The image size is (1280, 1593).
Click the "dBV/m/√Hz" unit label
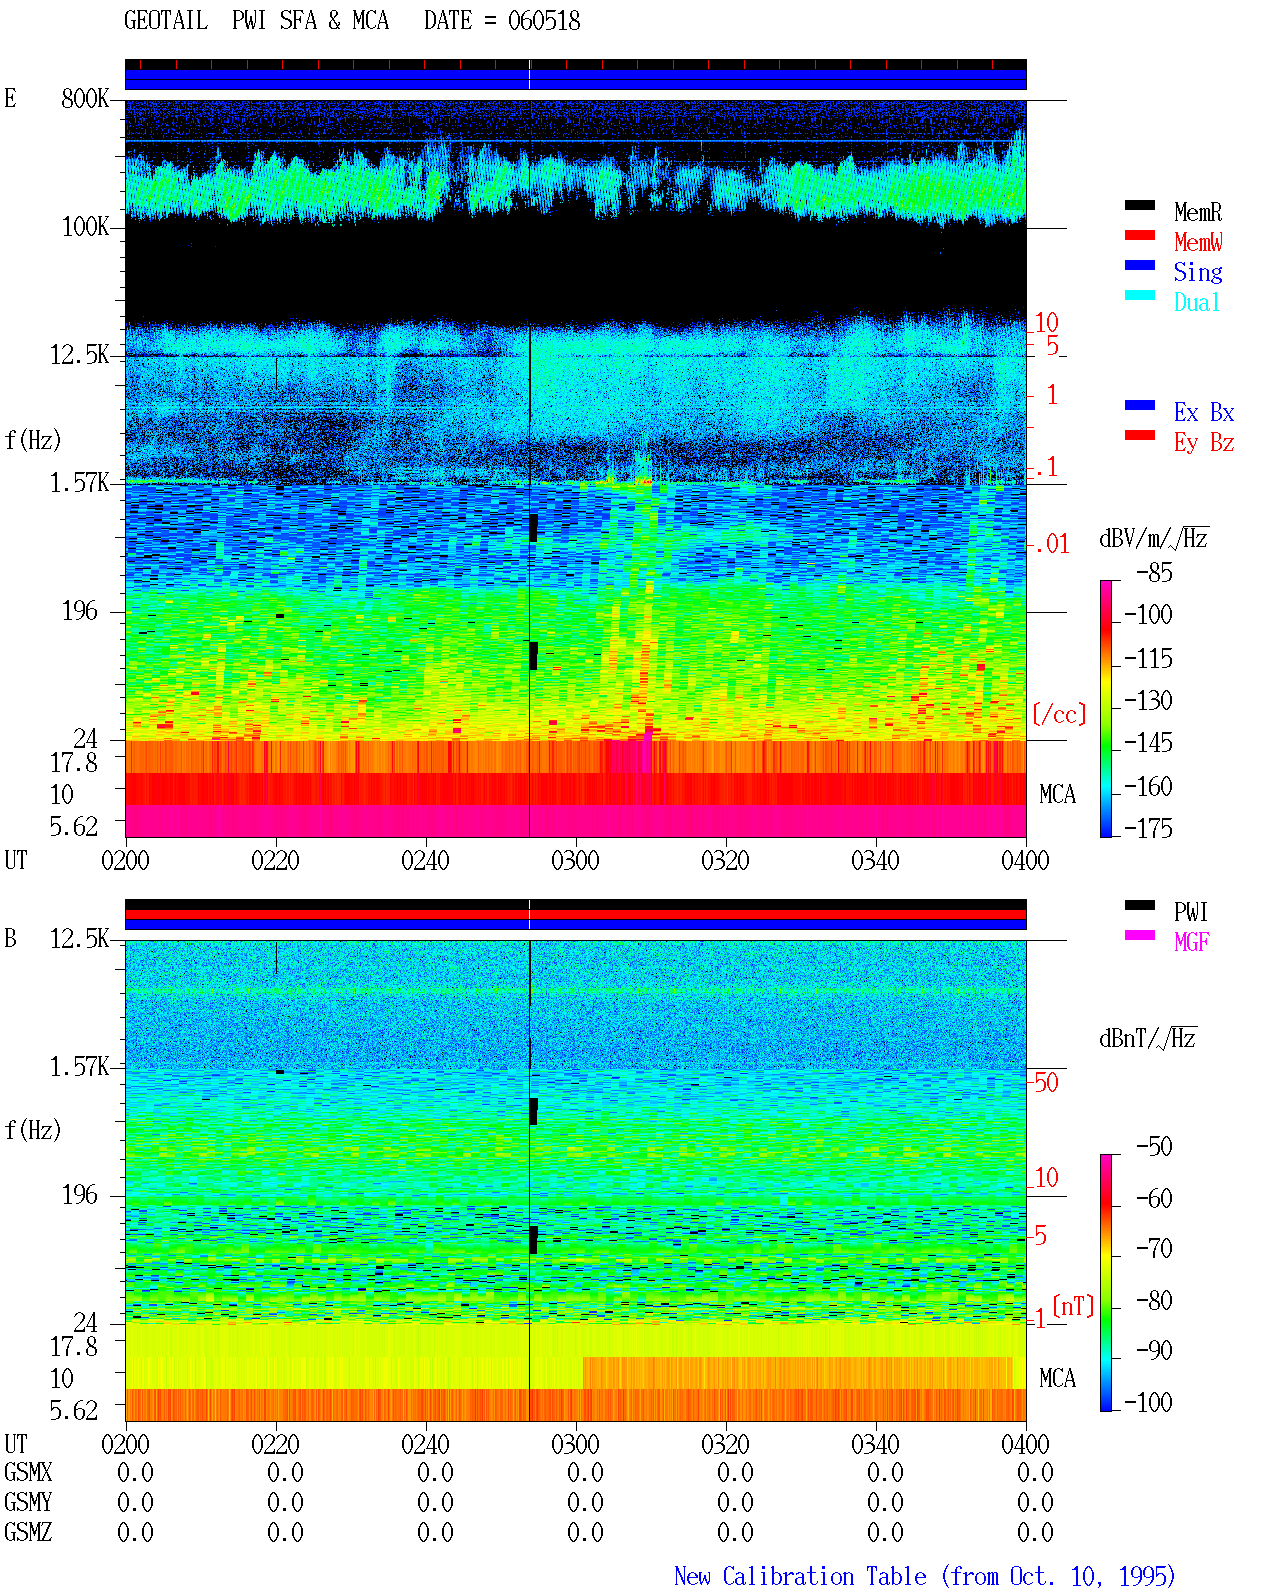click(x=1154, y=538)
